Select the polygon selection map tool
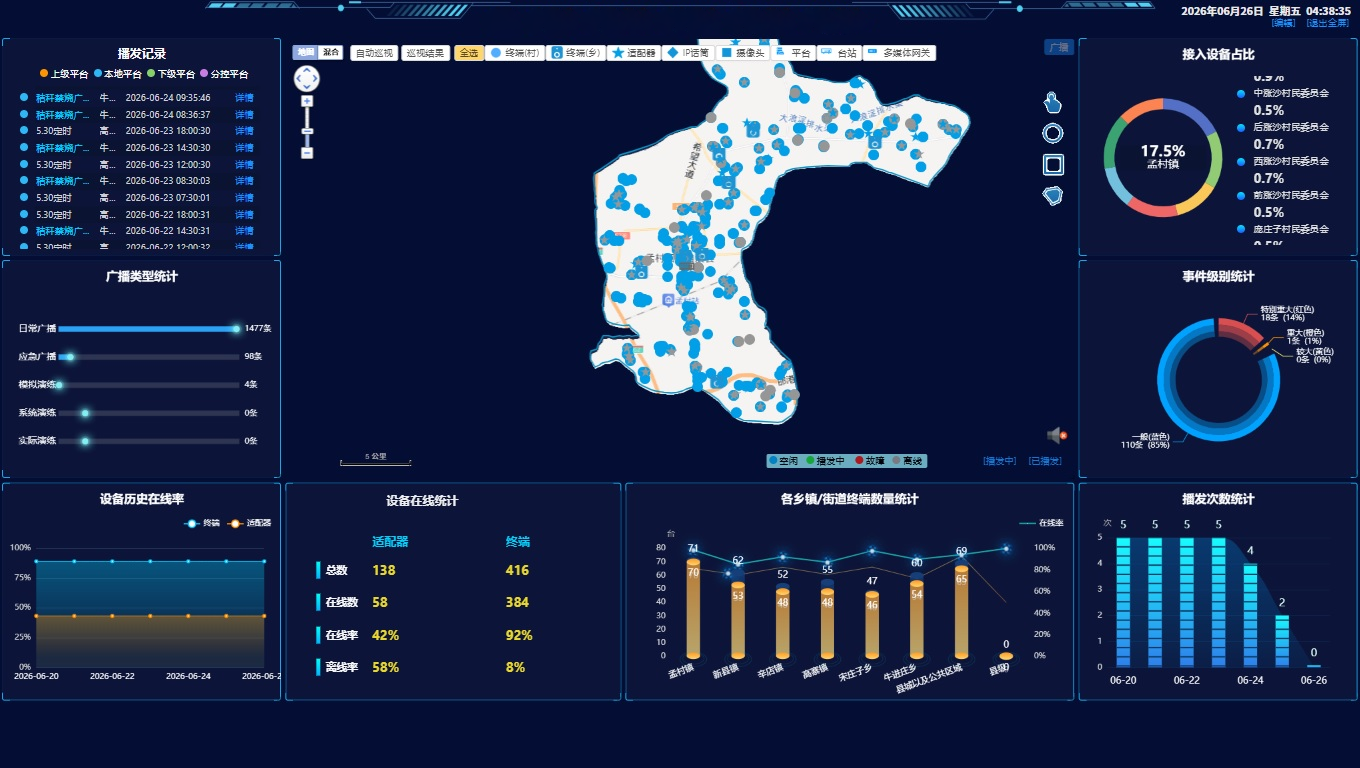Screen dimensions: 1360x768 pos(1052,195)
